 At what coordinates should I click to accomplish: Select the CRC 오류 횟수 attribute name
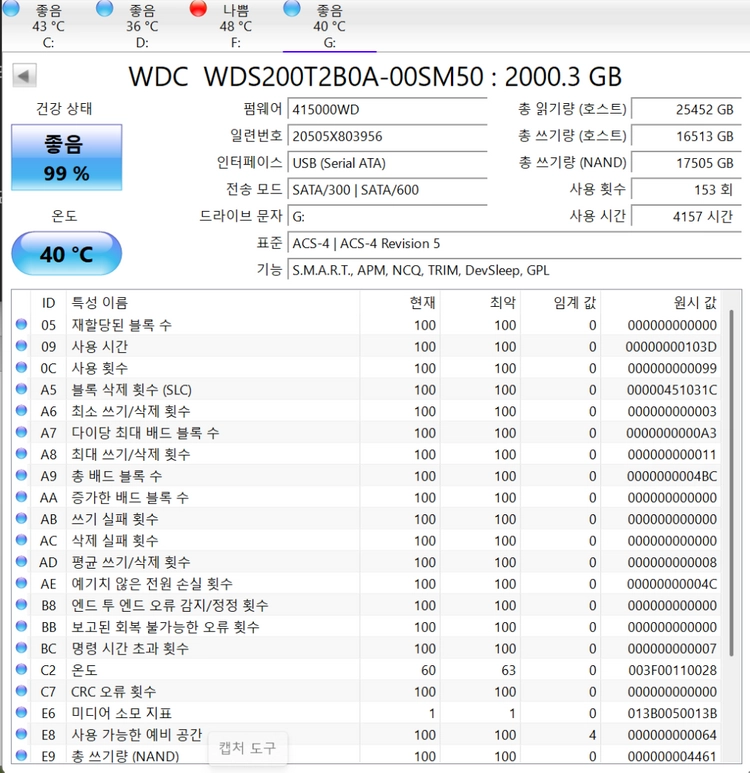[x=114, y=691]
